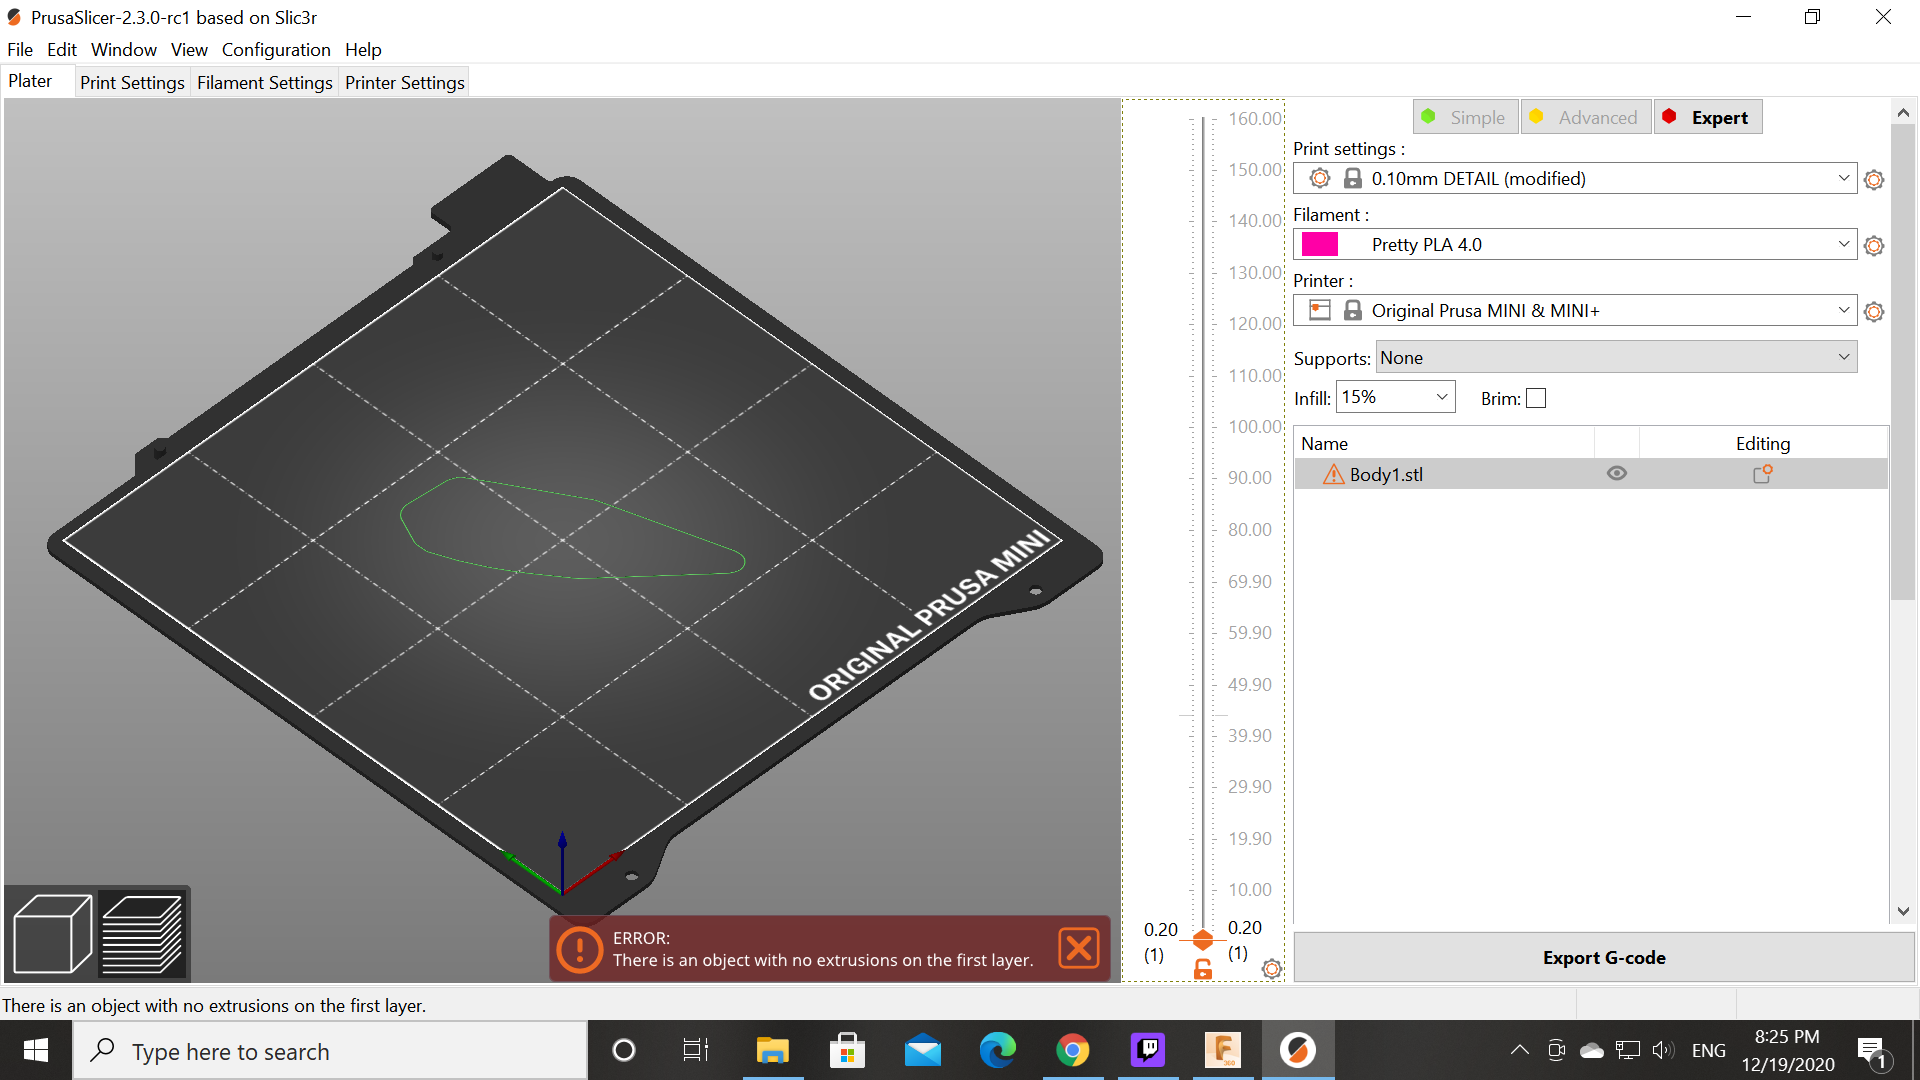Dismiss the error notification
This screenshot has width=1920, height=1080.
click(x=1078, y=948)
